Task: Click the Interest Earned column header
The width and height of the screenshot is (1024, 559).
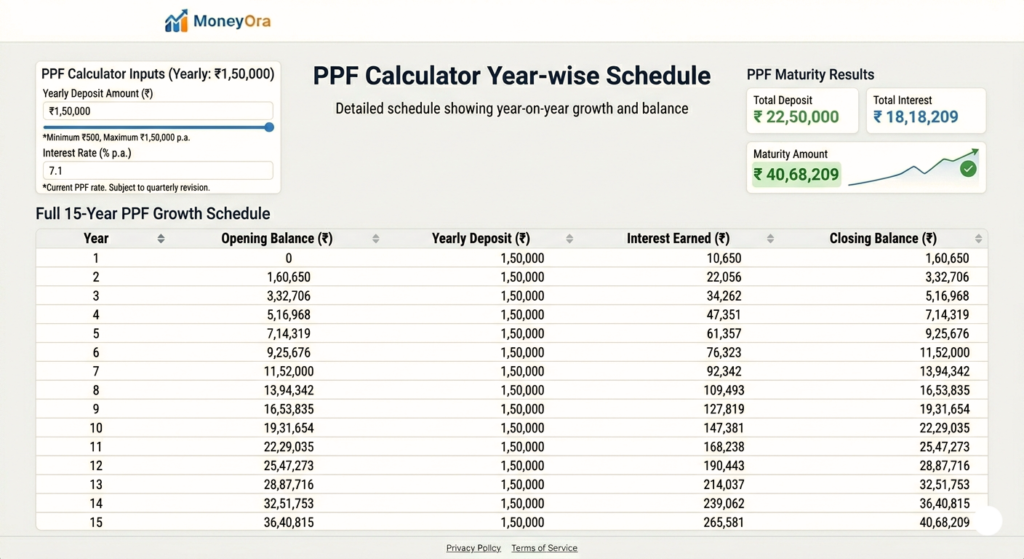Action: [x=677, y=239]
